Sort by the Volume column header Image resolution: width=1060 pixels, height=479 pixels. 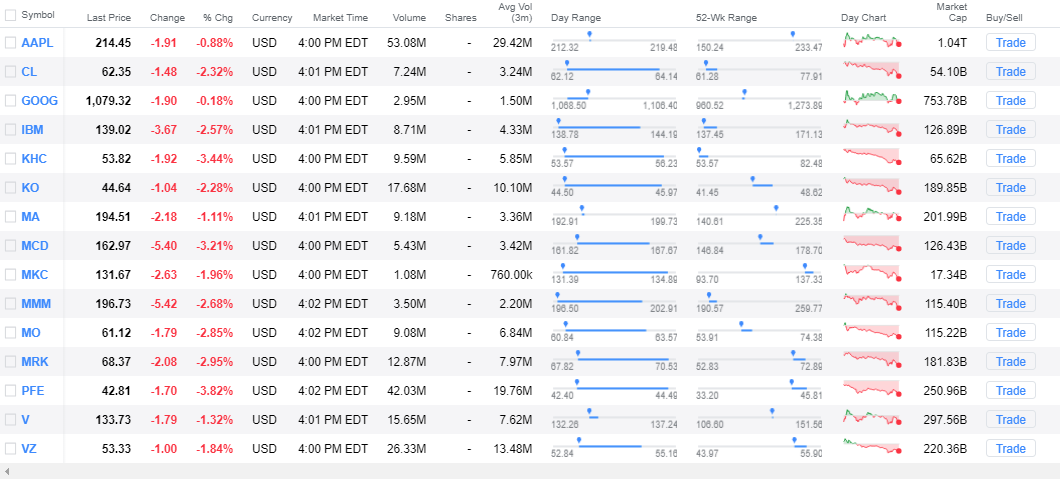coord(410,18)
